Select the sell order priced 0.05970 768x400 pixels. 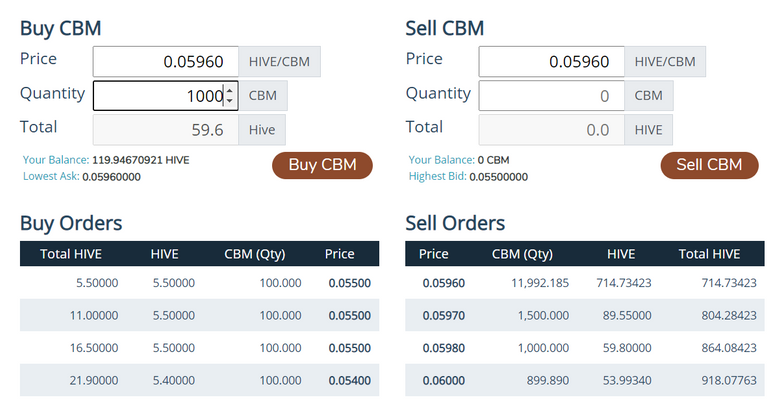tap(585, 316)
